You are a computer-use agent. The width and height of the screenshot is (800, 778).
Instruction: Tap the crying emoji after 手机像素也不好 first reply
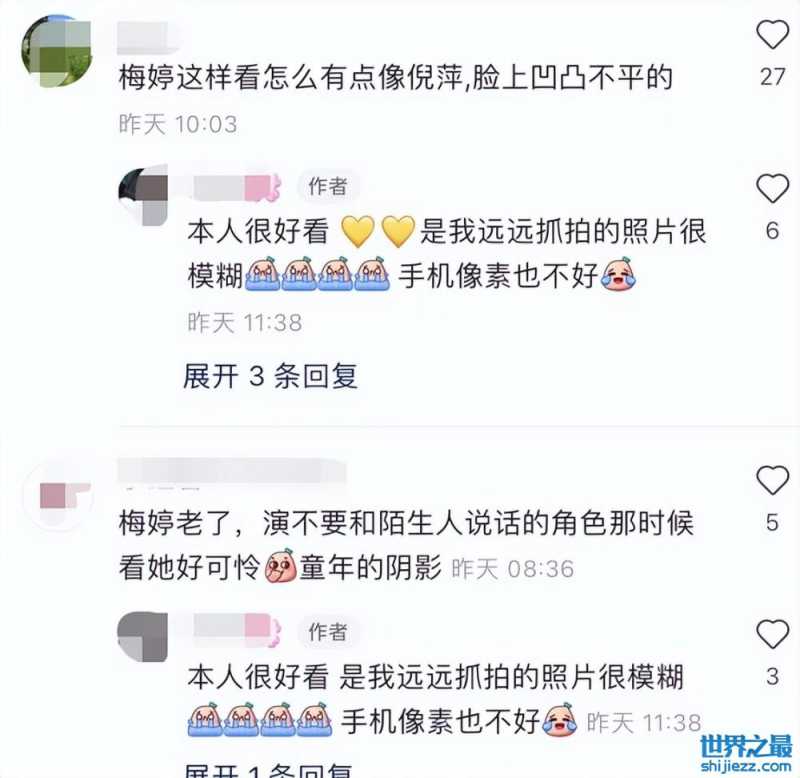pos(619,274)
